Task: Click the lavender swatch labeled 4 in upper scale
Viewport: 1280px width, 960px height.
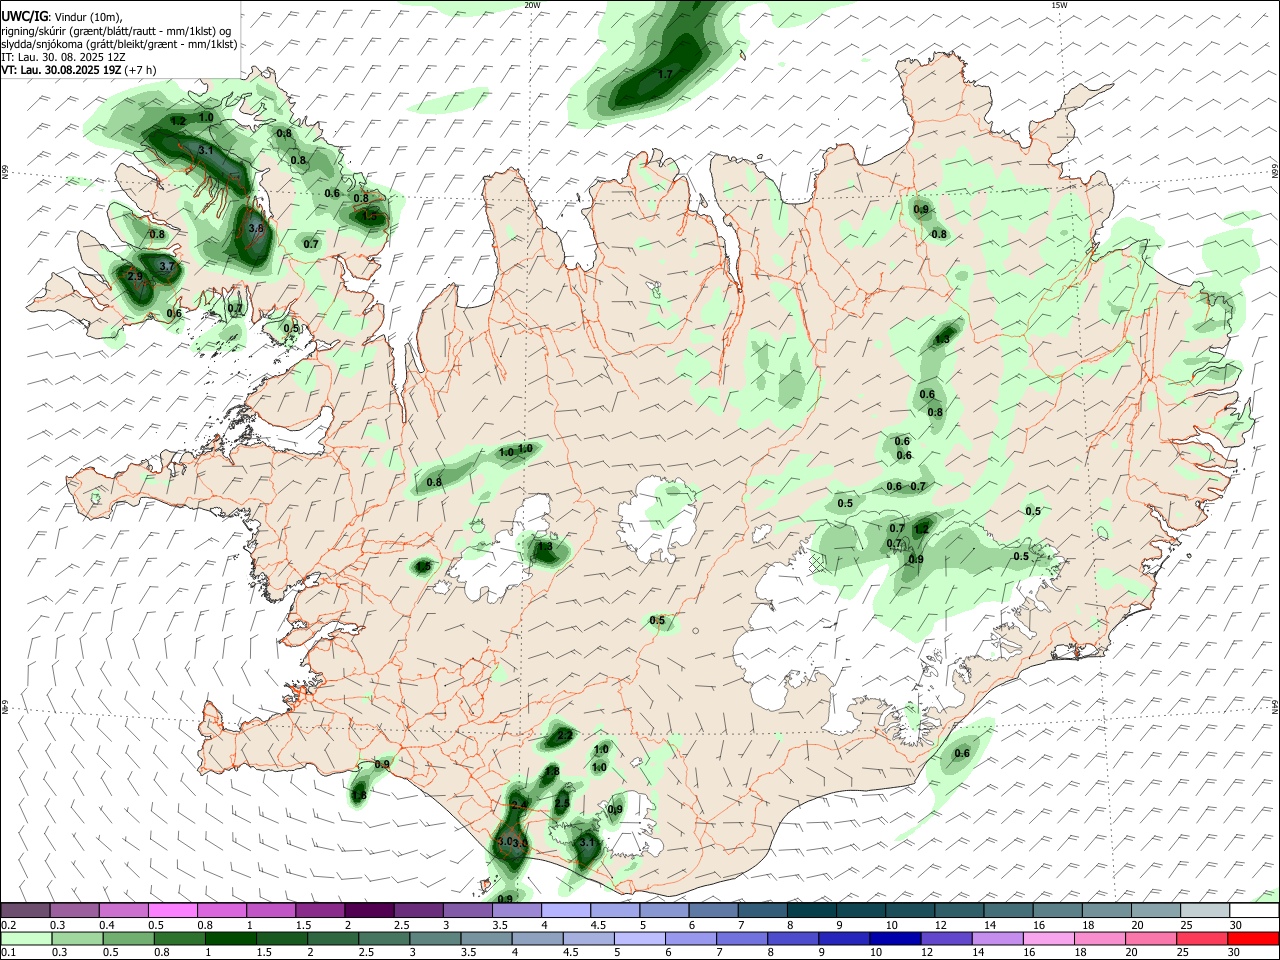Action: click(567, 910)
